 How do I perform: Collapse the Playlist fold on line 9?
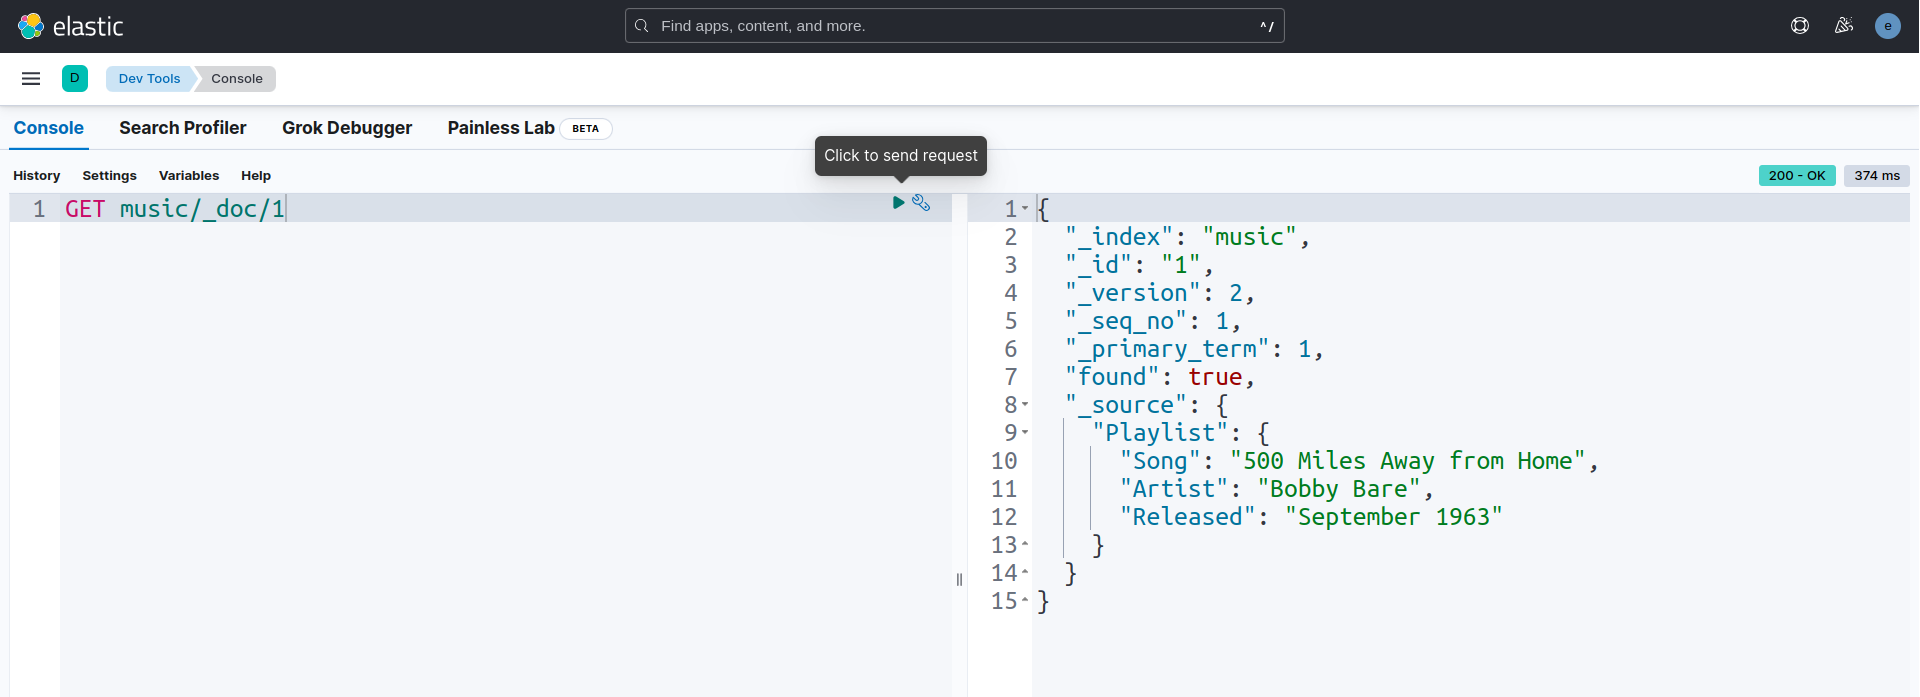click(1025, 432)
